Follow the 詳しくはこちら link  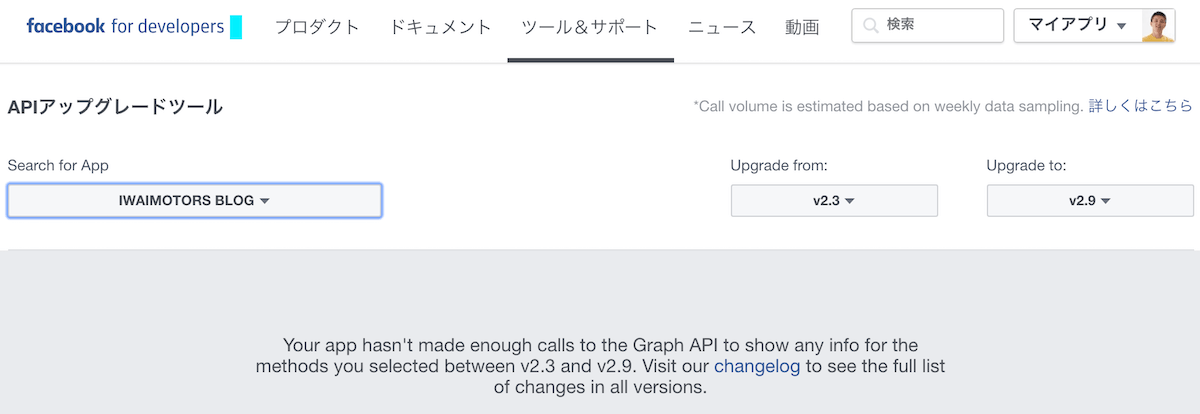click(x=1140, y=105)
